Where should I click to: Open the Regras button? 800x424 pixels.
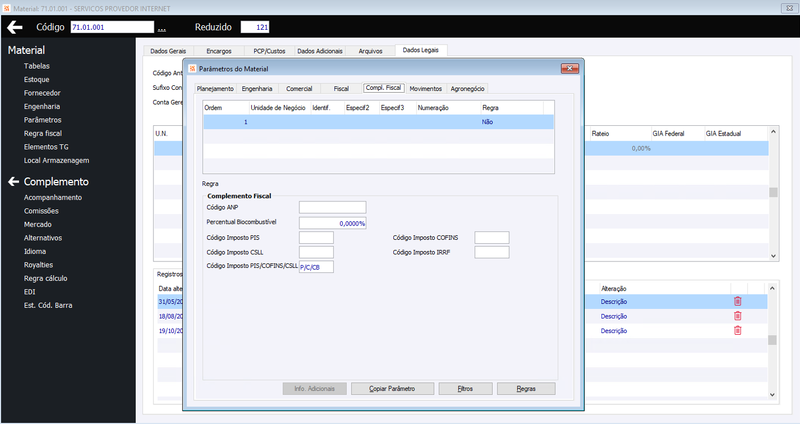click(x=526, y=388)
